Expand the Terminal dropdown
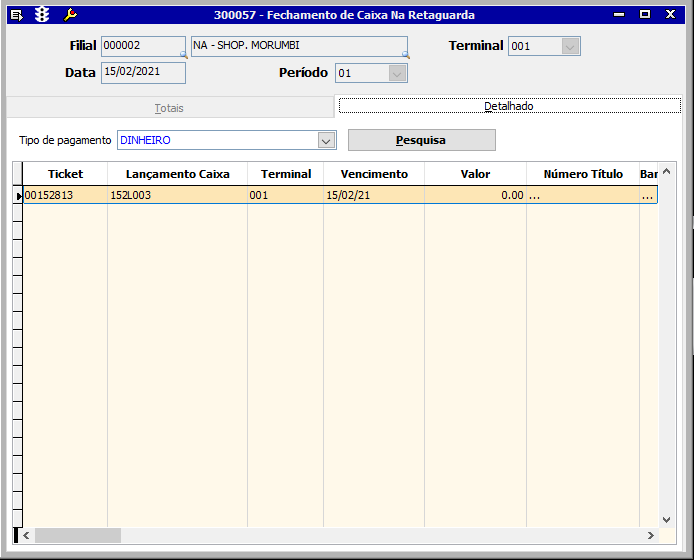The width and height of the screenshot is (694, 560). [x=570, y=46]
